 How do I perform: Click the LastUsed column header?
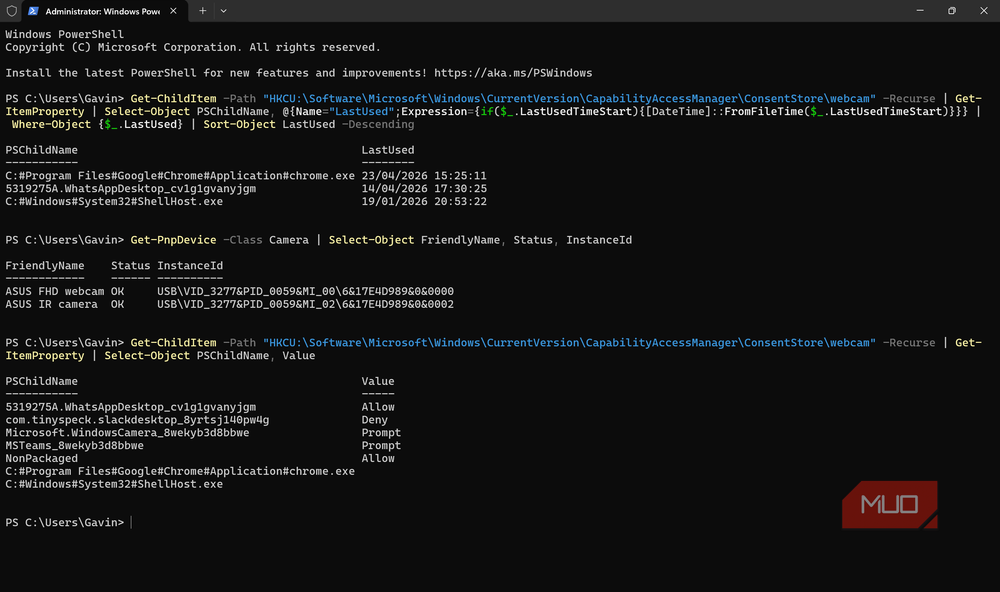pos(388,150)
